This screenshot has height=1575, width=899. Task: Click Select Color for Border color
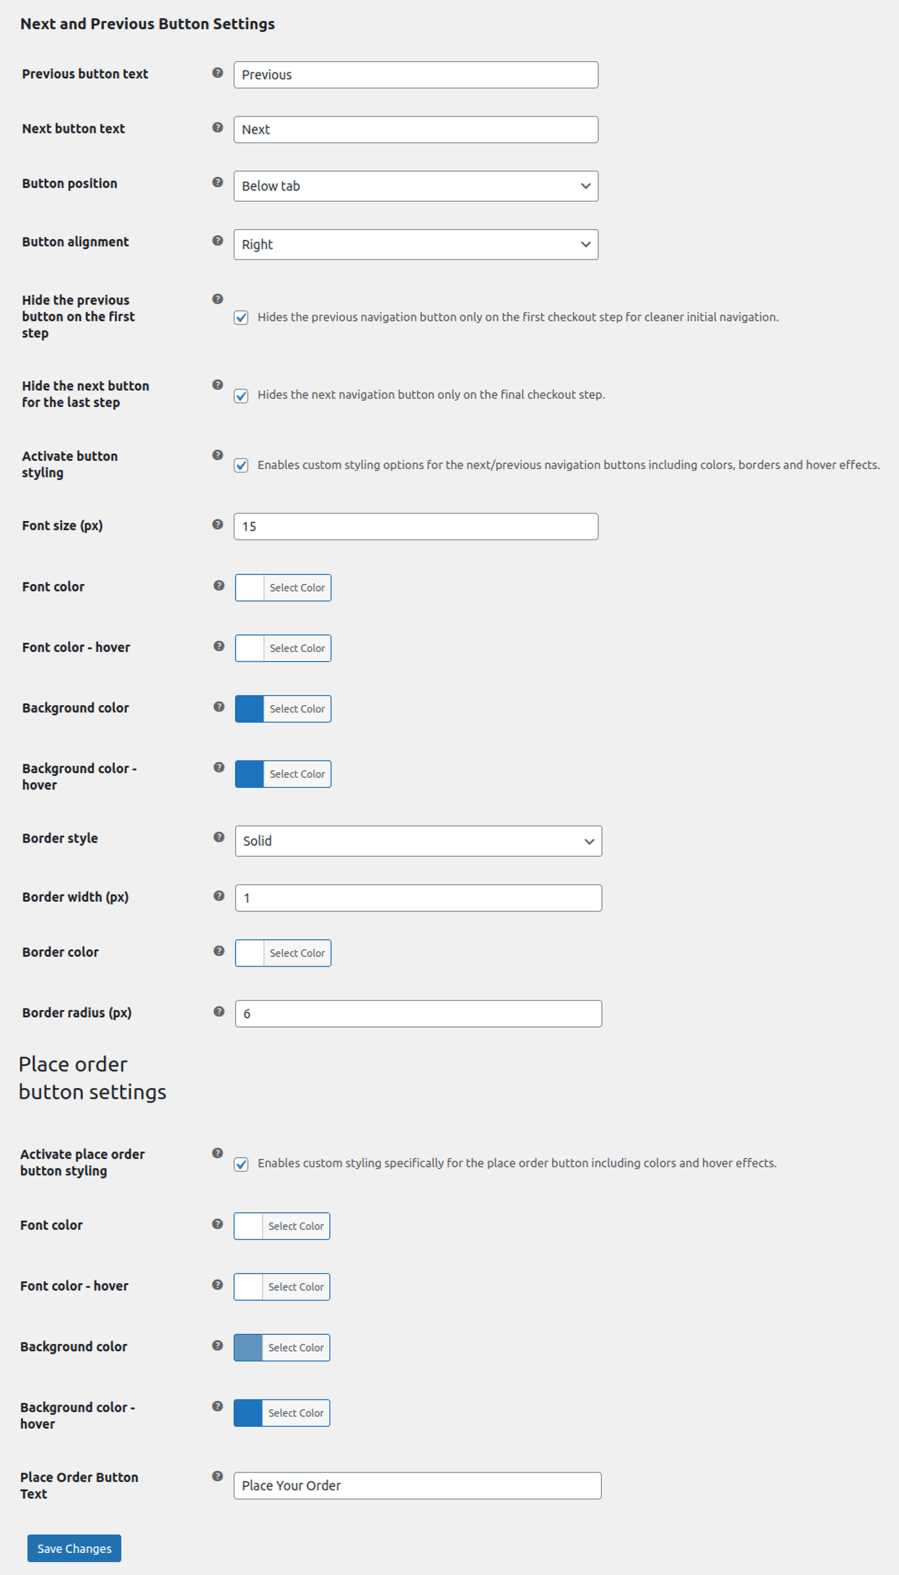pyautogui.click(x=296, y=953)
